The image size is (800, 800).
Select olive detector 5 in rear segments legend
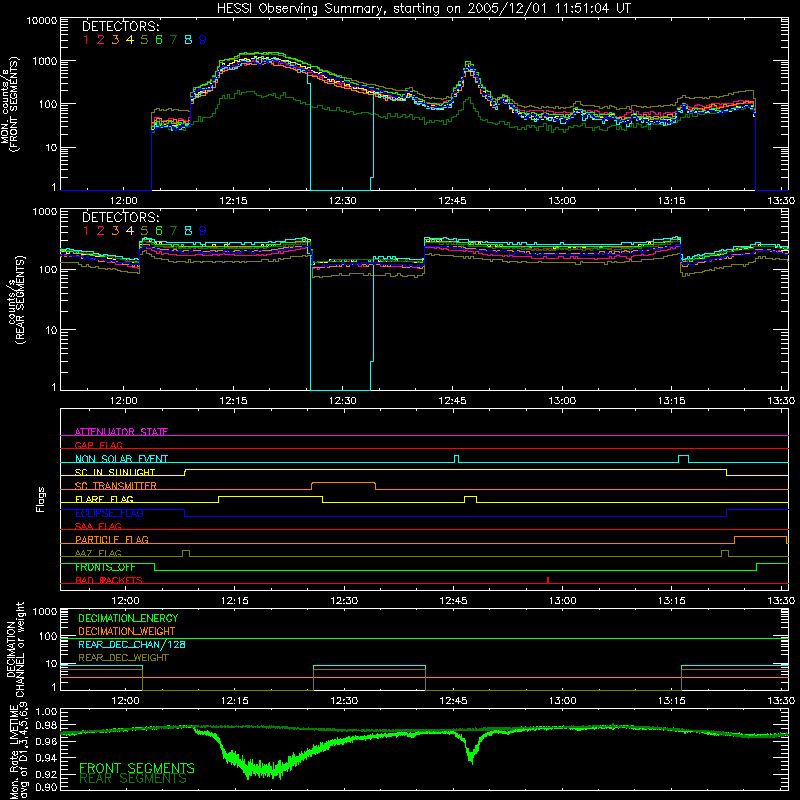pos(144,231)
